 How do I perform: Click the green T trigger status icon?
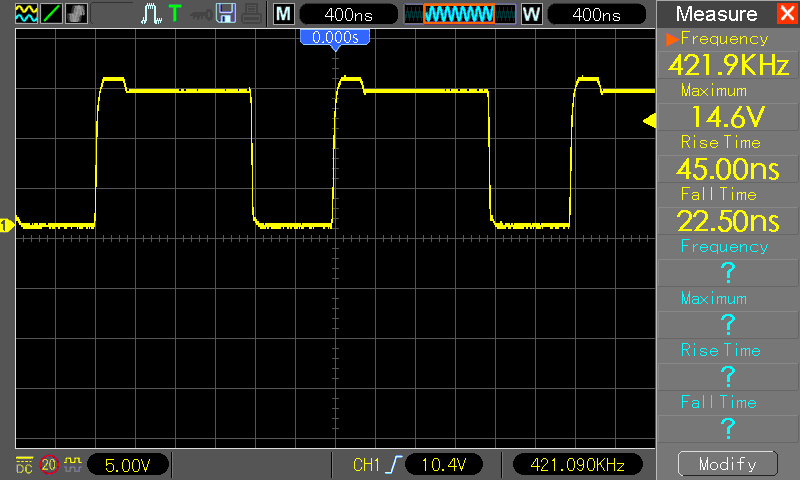point(174,13)
